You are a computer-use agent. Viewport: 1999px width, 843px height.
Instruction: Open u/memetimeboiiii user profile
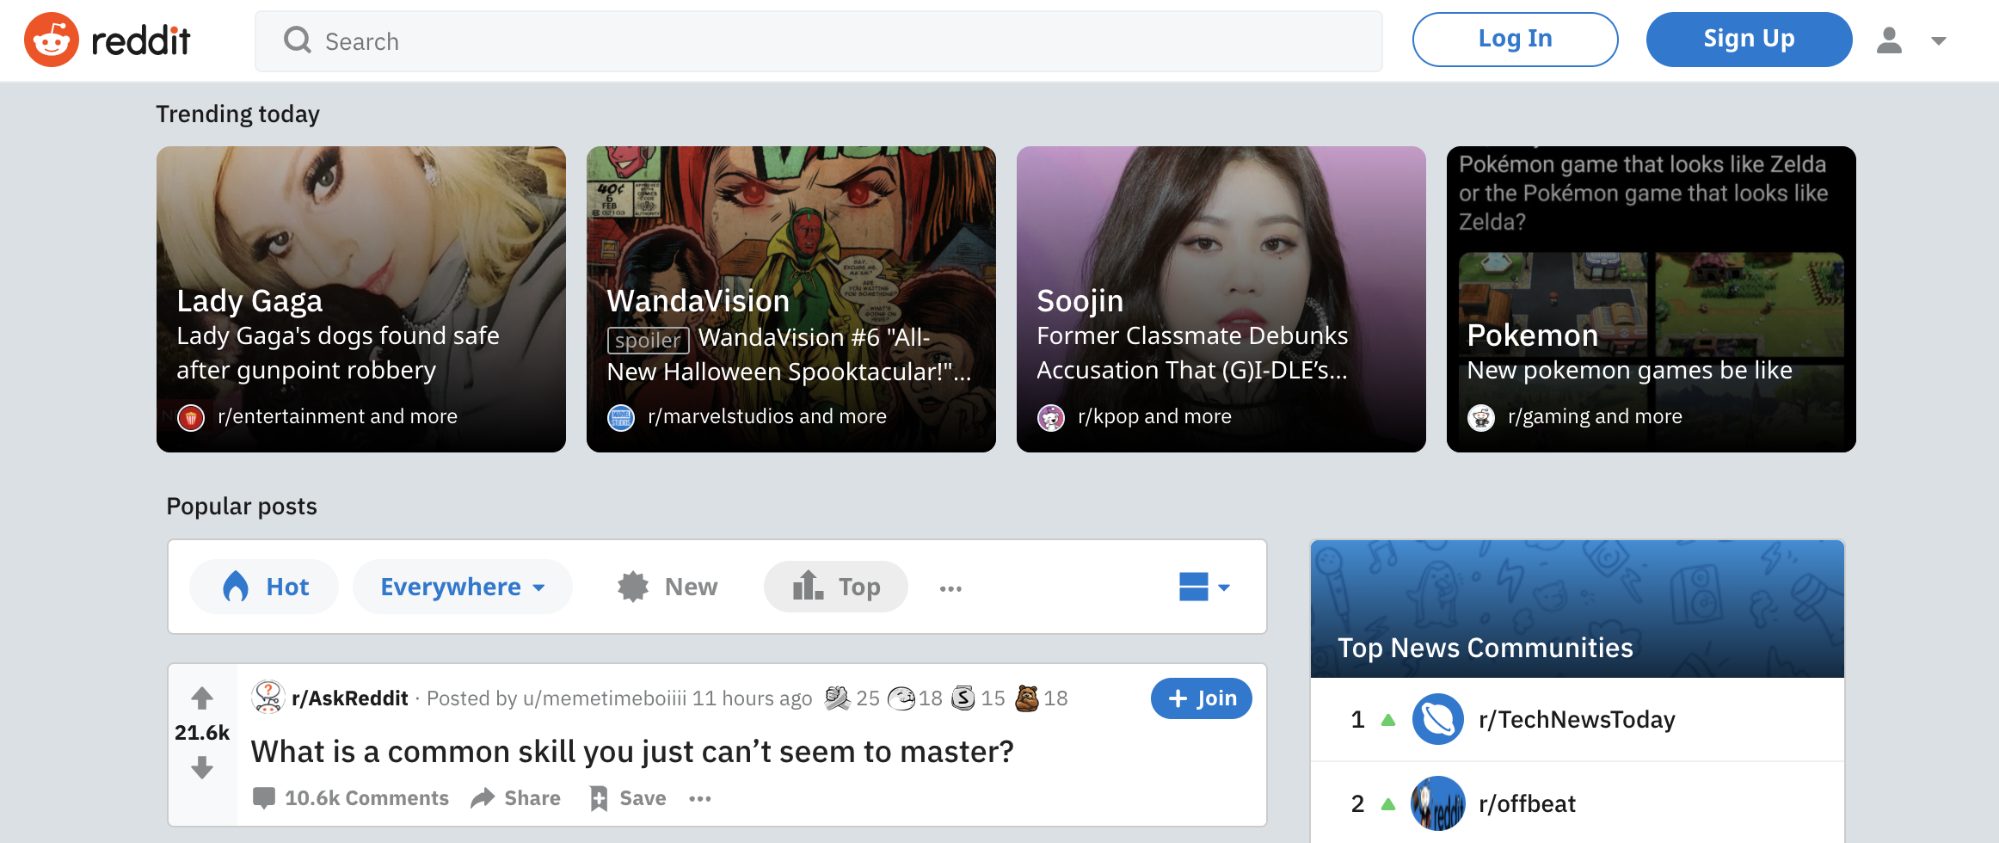(604, 698)
